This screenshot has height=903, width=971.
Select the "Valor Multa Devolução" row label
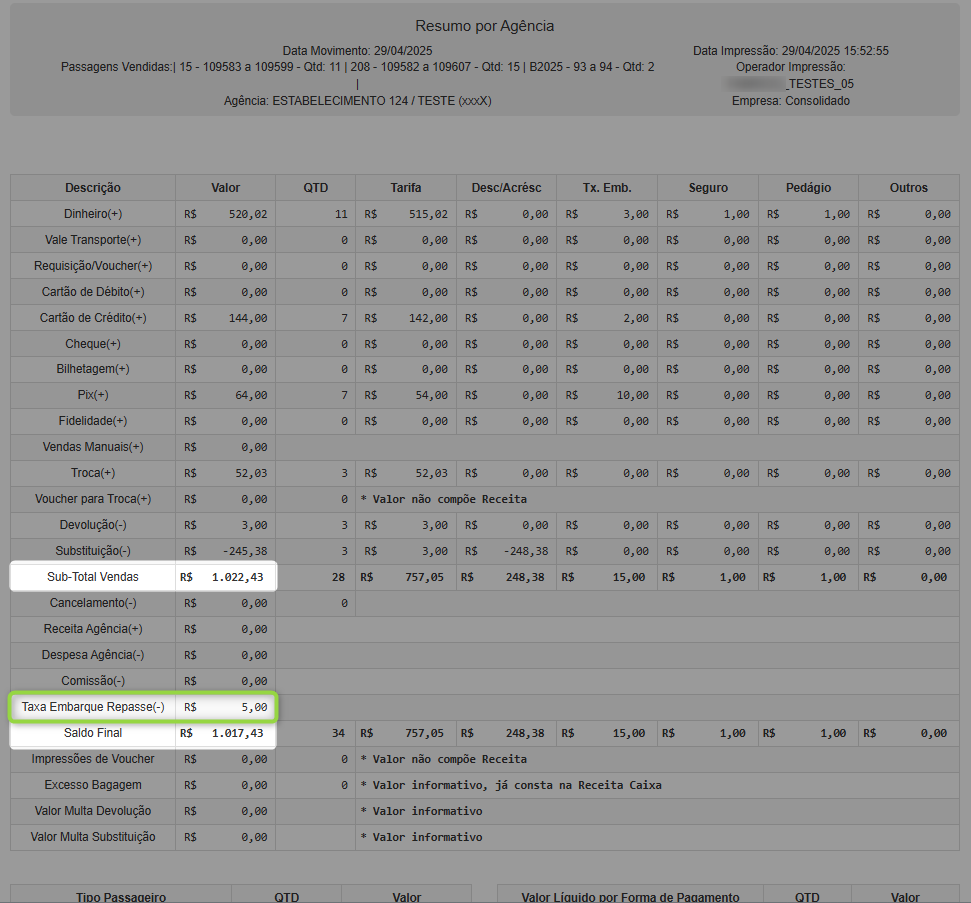click(x=93, y=811)
